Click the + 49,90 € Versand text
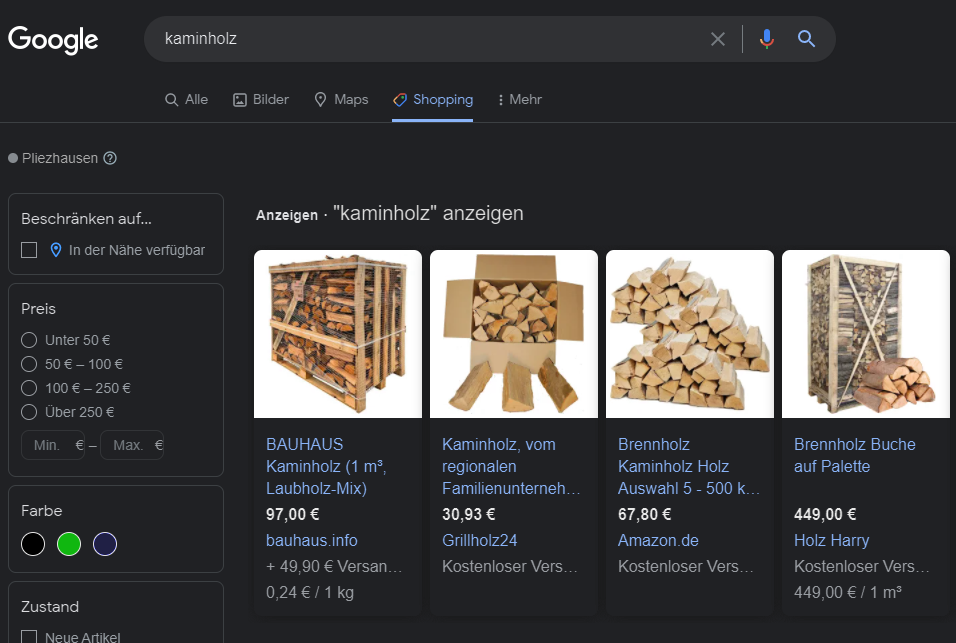Viewport: 956px width, 643px height. point(334,566)
